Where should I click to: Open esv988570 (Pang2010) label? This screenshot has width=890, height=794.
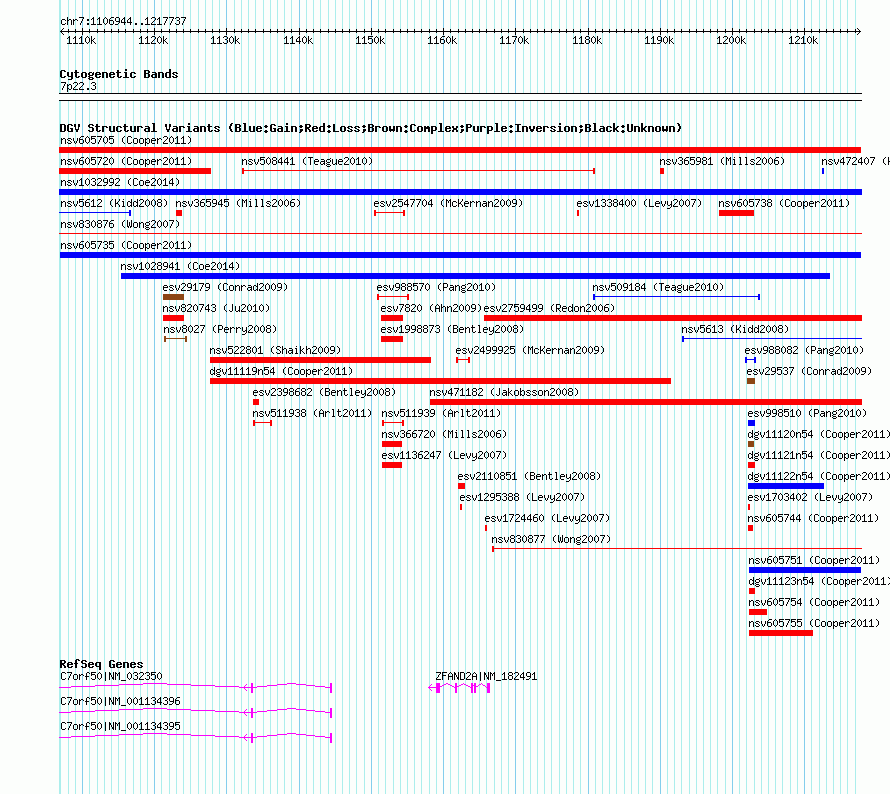(x=436, y=287)
